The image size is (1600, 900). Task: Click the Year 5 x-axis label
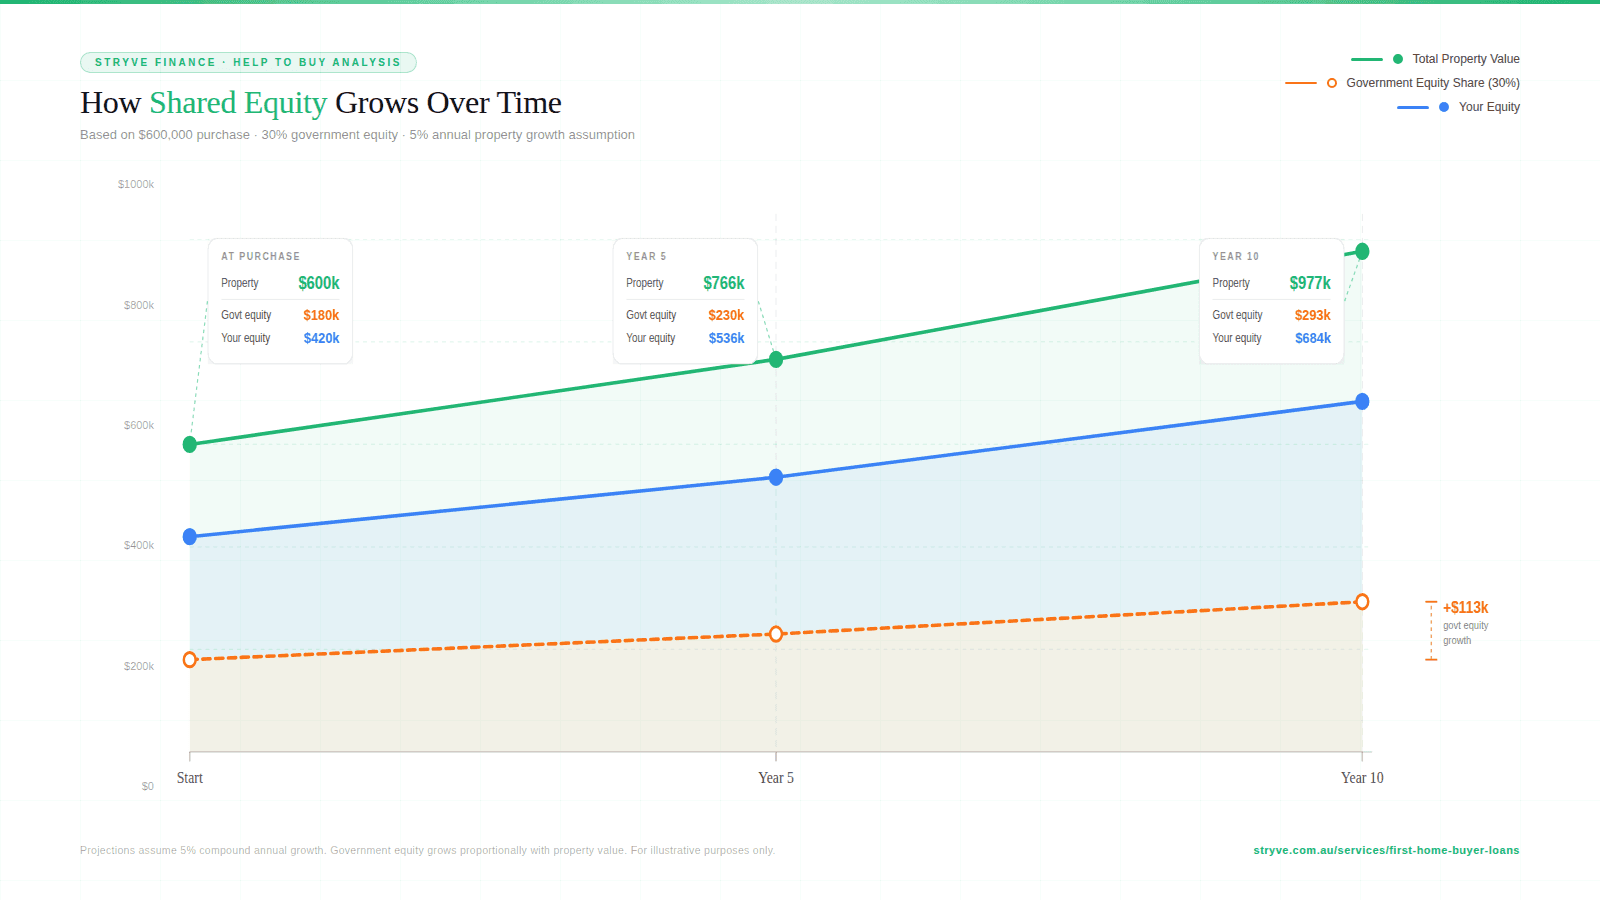[776, 778]
